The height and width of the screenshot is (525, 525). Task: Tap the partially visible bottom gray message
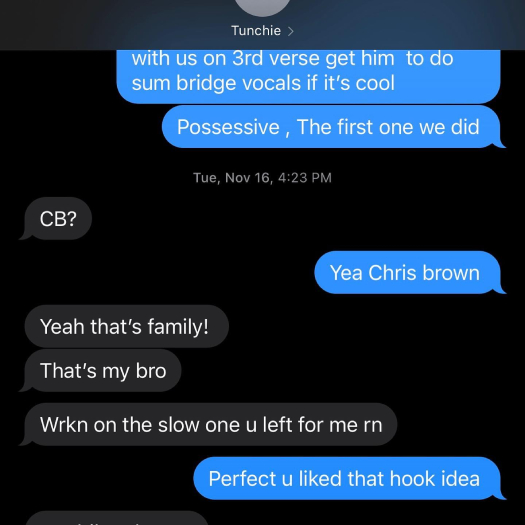117,518
